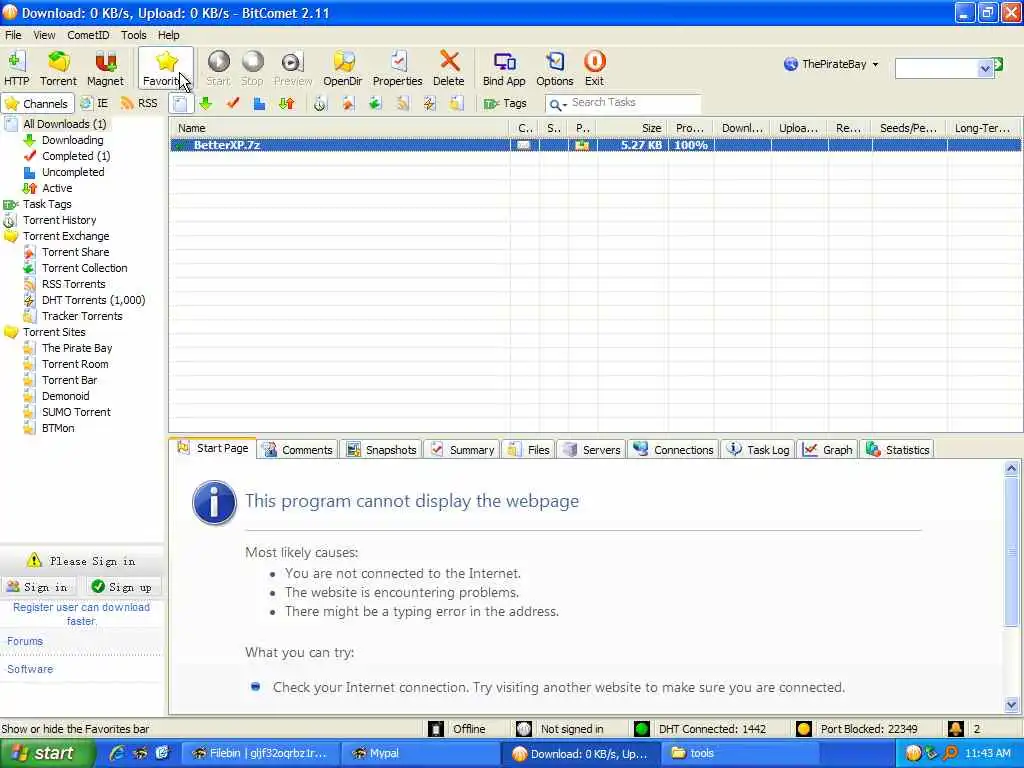Open a Torrent file via toolbar

pos(58,68)
